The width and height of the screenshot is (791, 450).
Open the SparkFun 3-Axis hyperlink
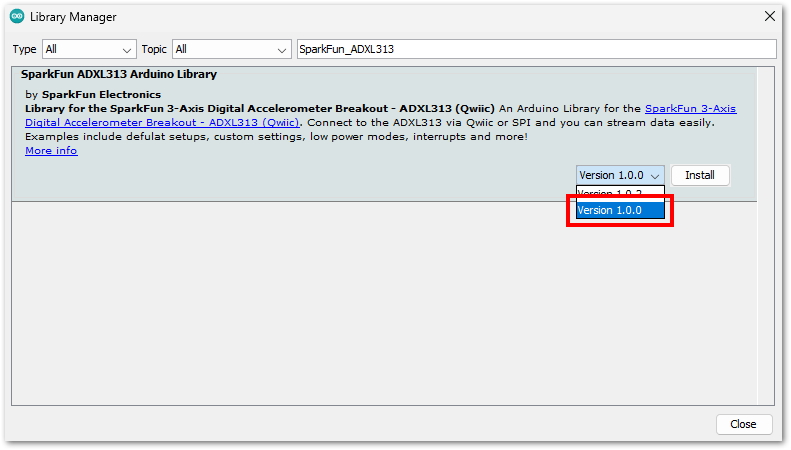click(690, 108)
